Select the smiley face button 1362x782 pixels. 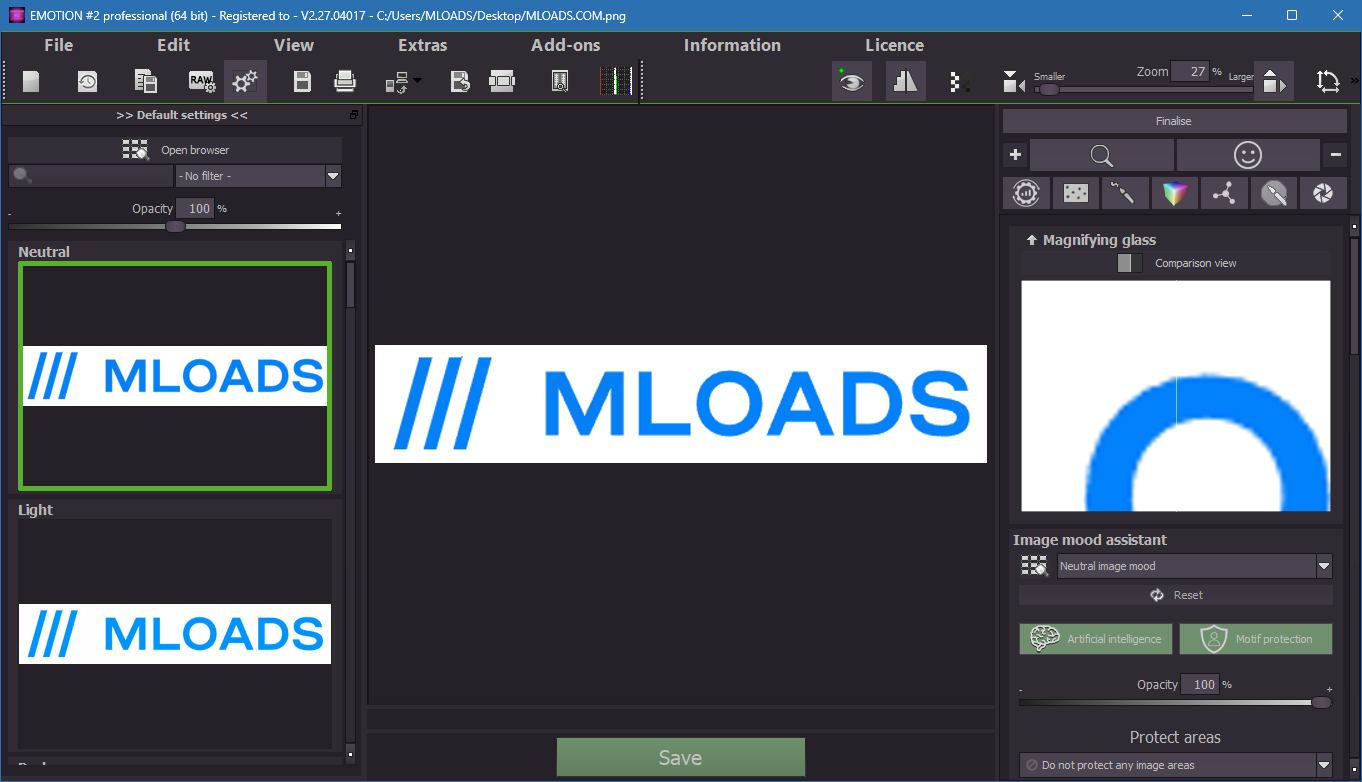point(1248,155)
